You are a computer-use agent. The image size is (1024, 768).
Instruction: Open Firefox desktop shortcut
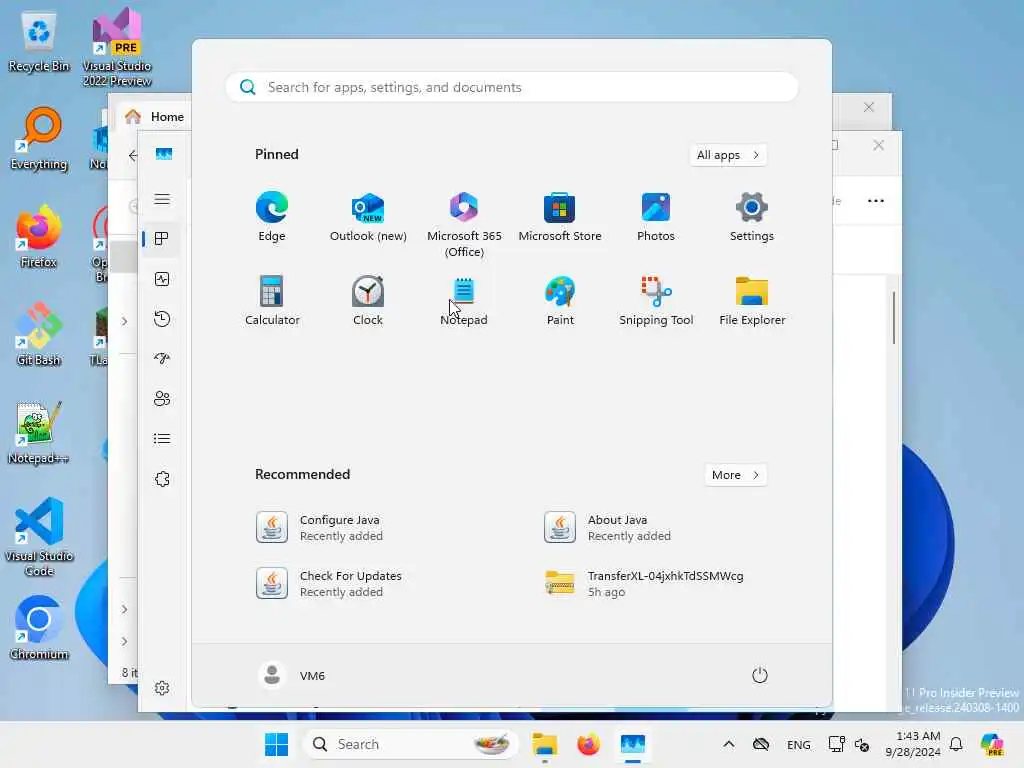[39, 237]
